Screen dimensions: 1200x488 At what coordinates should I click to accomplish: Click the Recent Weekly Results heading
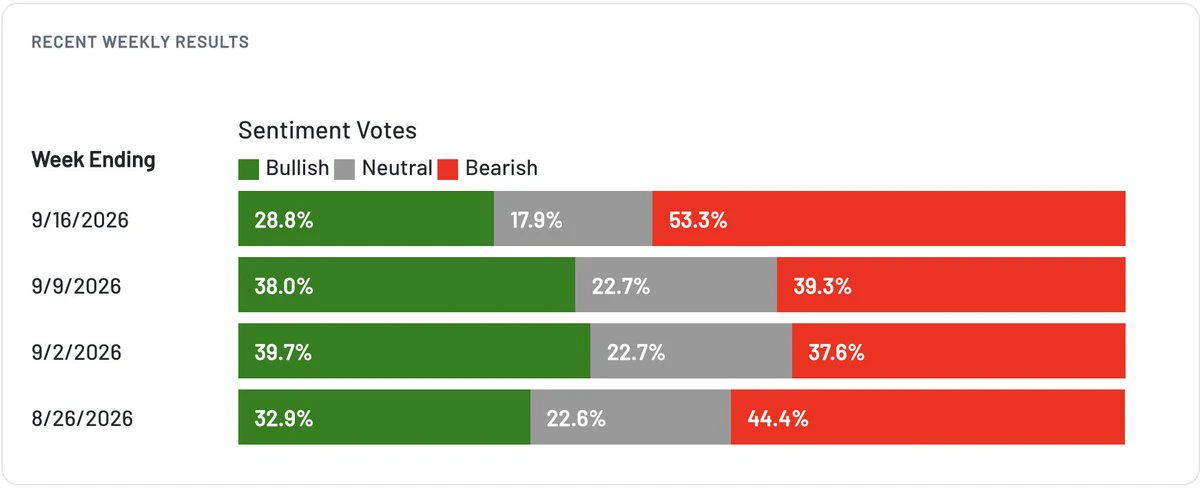coord(141,43)
